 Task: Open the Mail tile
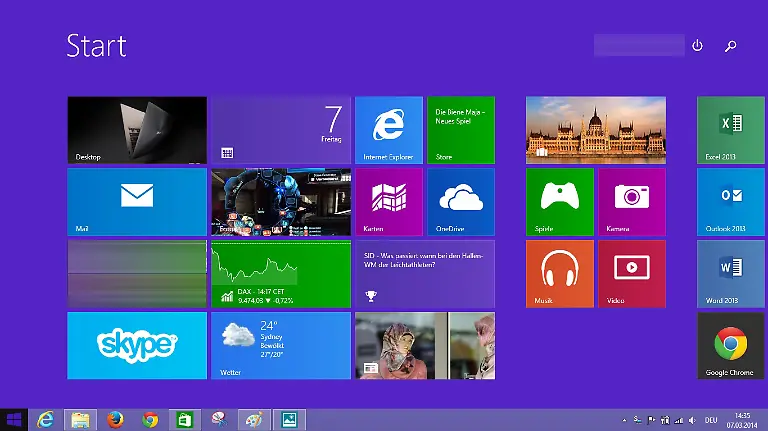coord(137,202)
